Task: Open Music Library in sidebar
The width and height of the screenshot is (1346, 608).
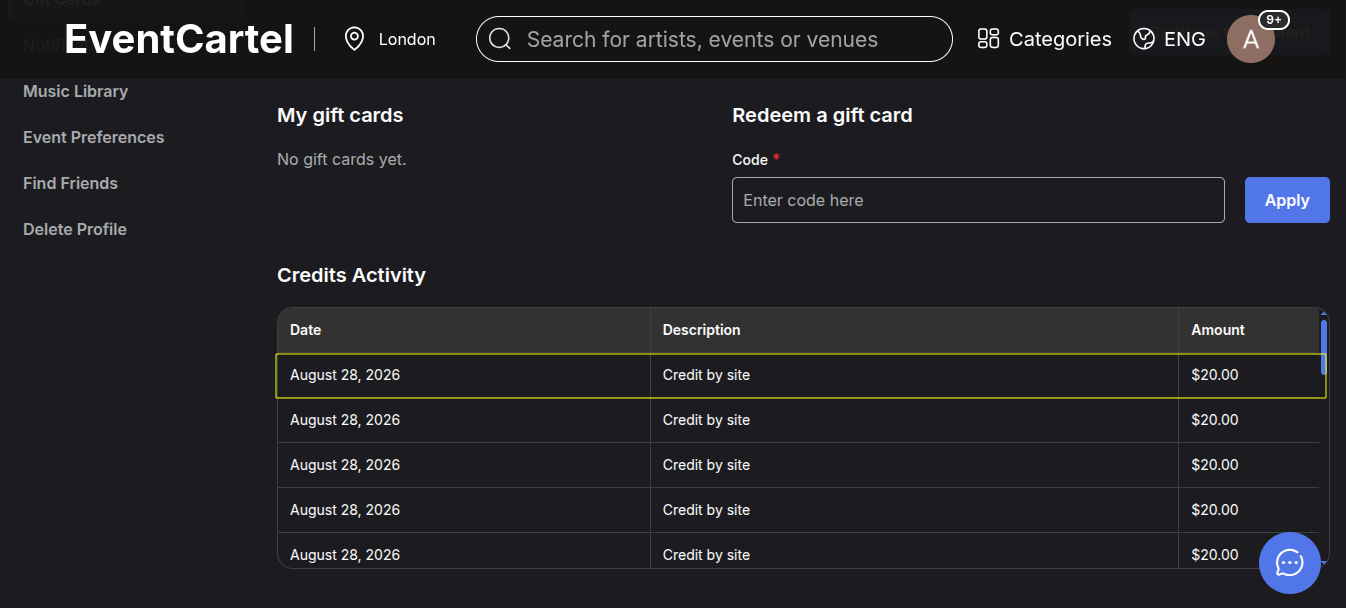Action: (x=76, y=91)
